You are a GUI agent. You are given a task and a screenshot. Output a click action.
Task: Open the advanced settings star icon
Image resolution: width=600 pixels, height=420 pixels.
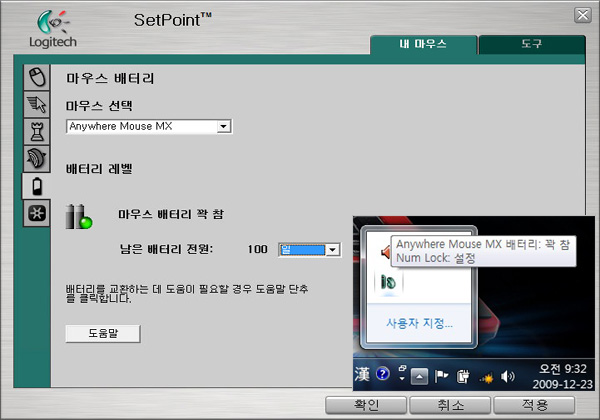[x=37, y=213]
